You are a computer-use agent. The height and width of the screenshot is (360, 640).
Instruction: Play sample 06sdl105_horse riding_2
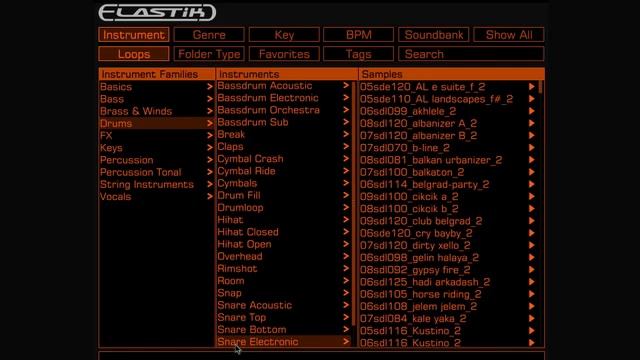point(531,294)
